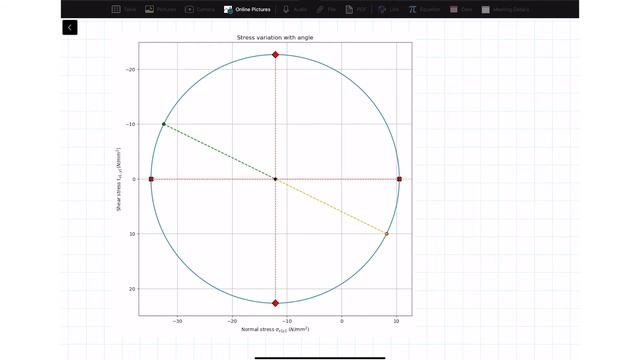This screenshot has height=360, width=640.
Task: Attach a File from the toolbar
Action: [326, 9]
